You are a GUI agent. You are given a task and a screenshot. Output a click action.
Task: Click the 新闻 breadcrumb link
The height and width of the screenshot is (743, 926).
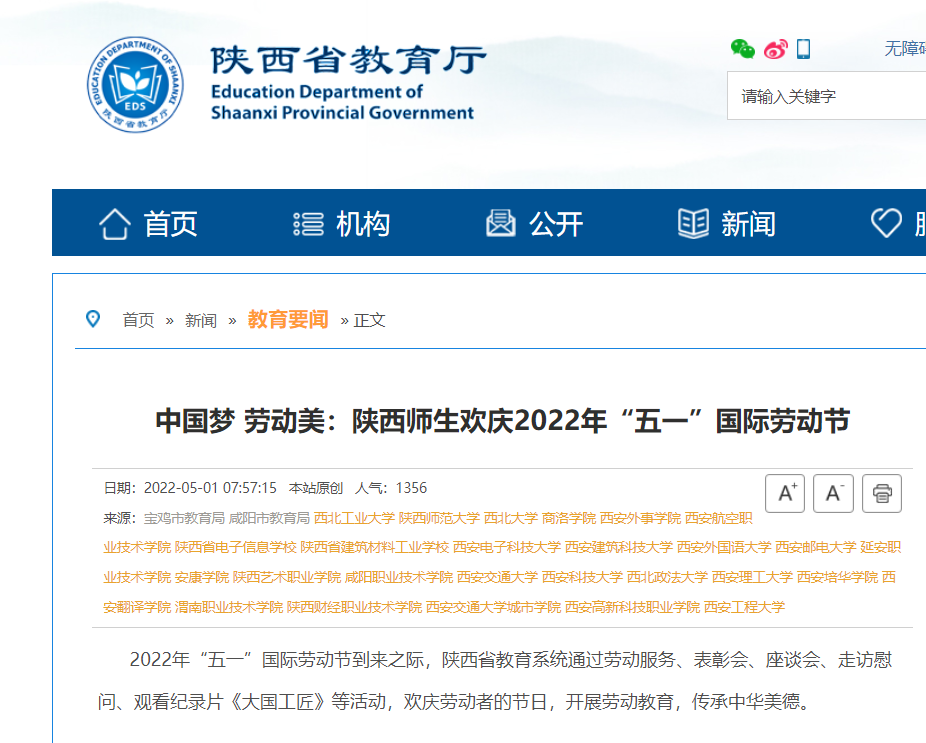[x=200, y=320]
